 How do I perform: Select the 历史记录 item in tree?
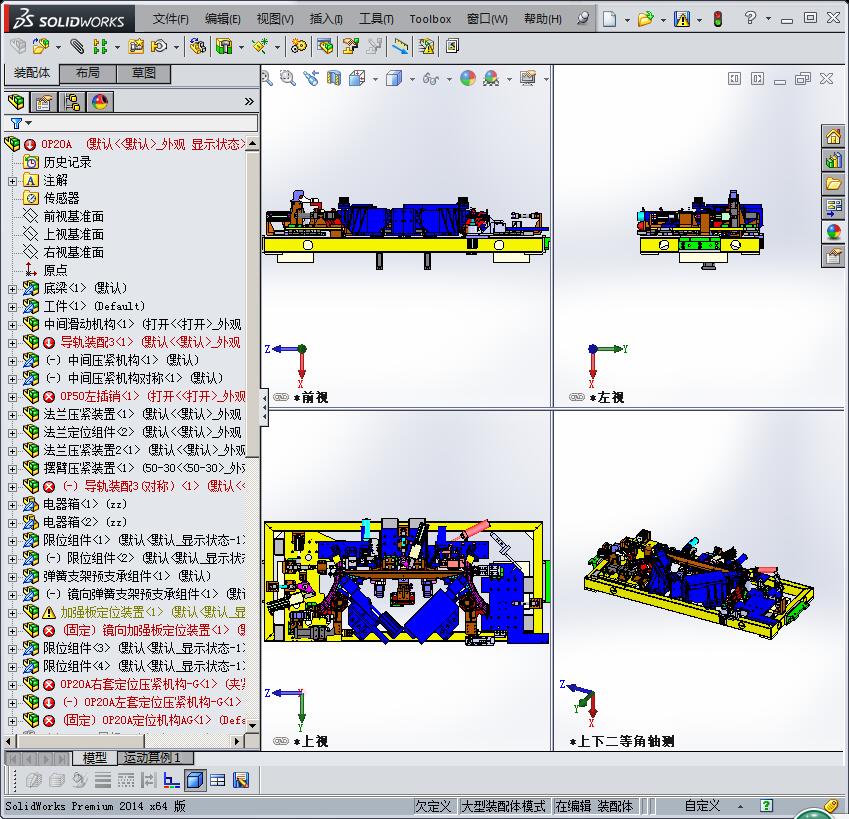[x=67, y=162]
